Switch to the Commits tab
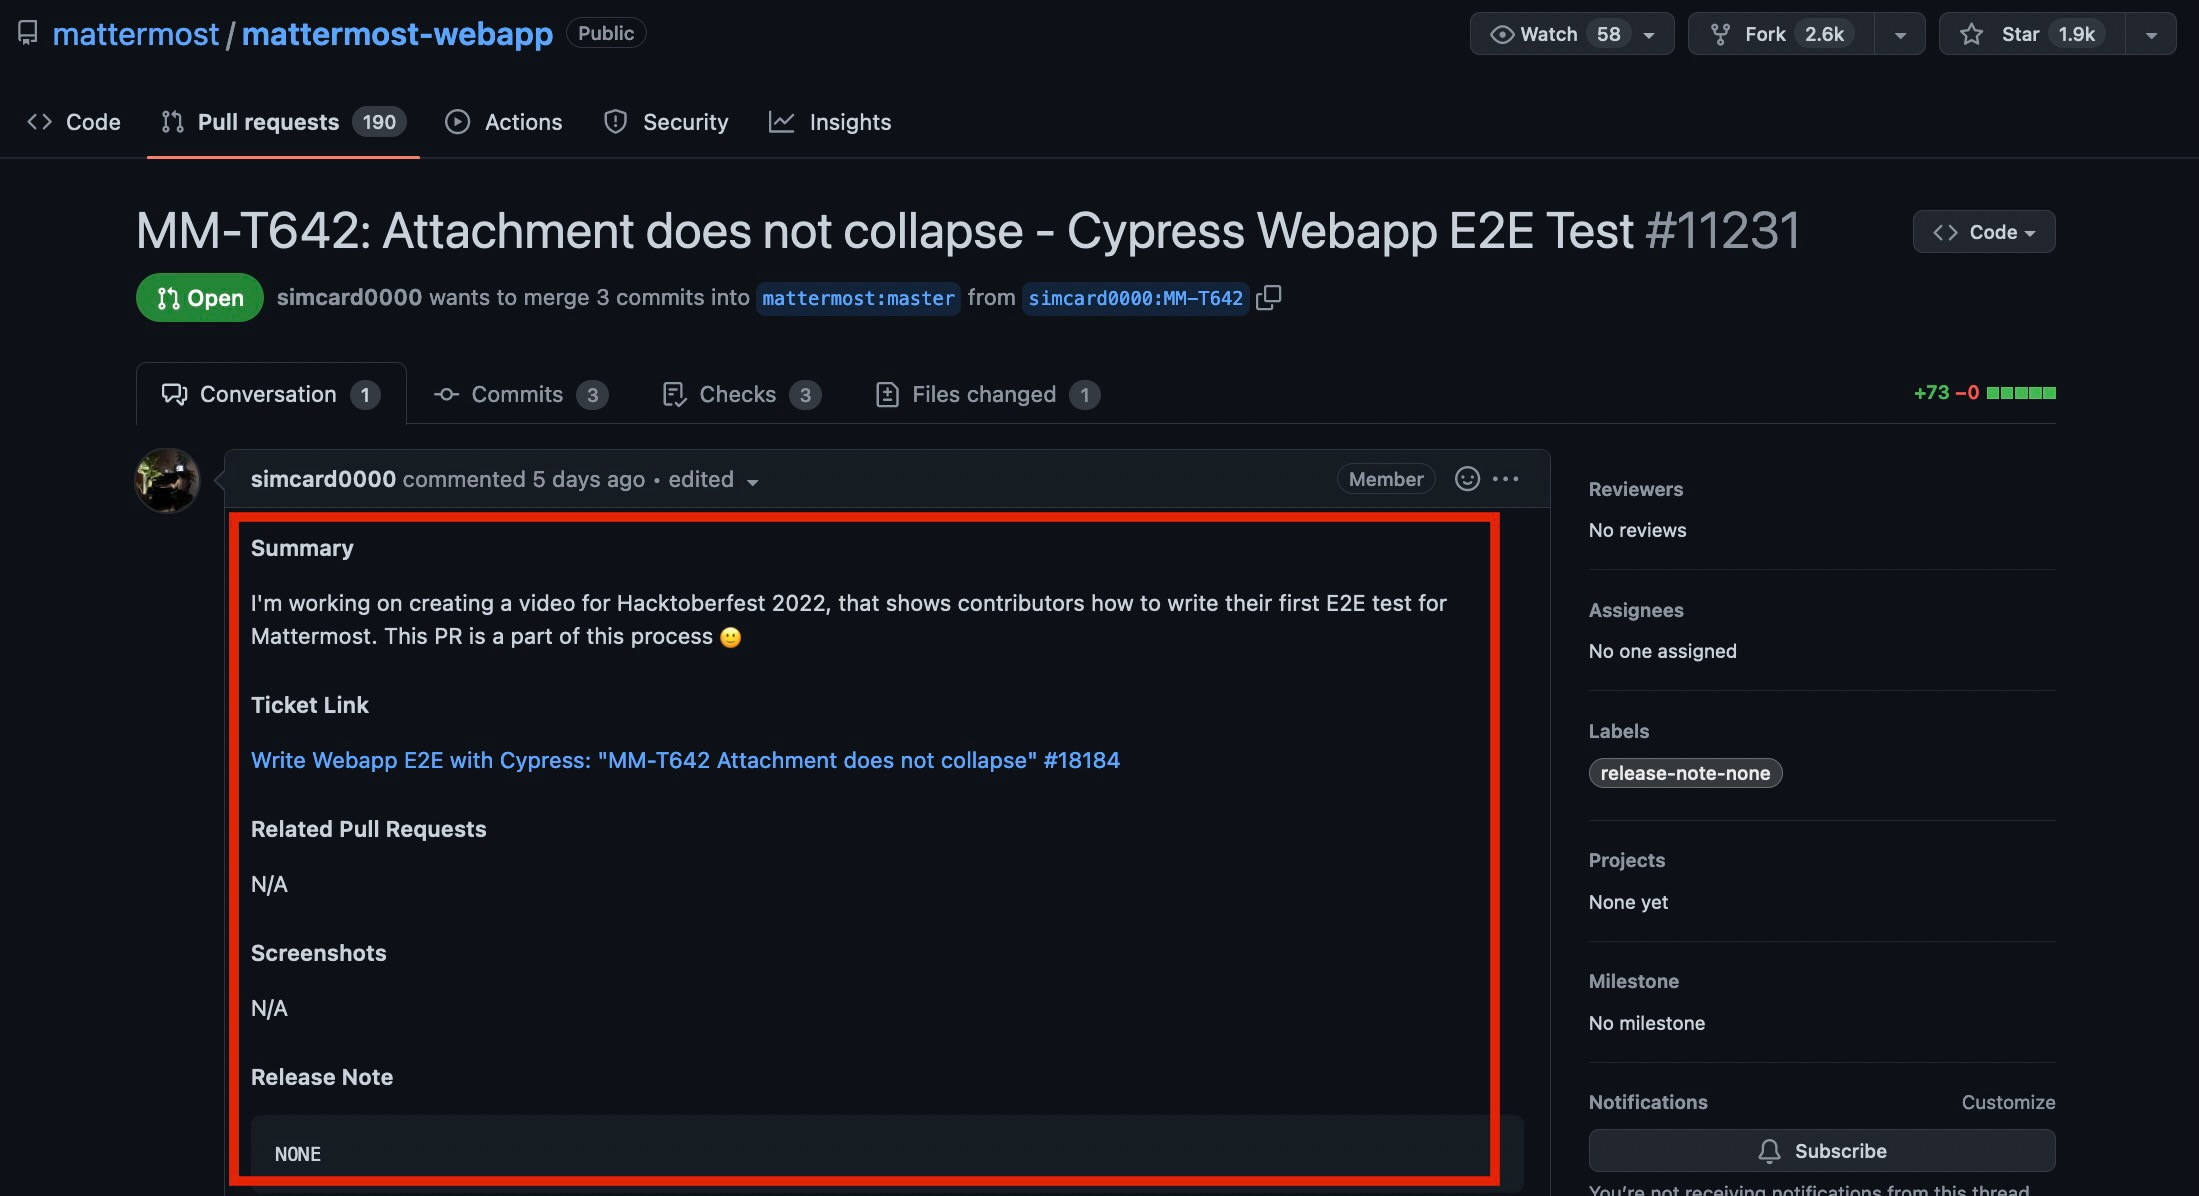The image size is (2199, 1196). 520,394
